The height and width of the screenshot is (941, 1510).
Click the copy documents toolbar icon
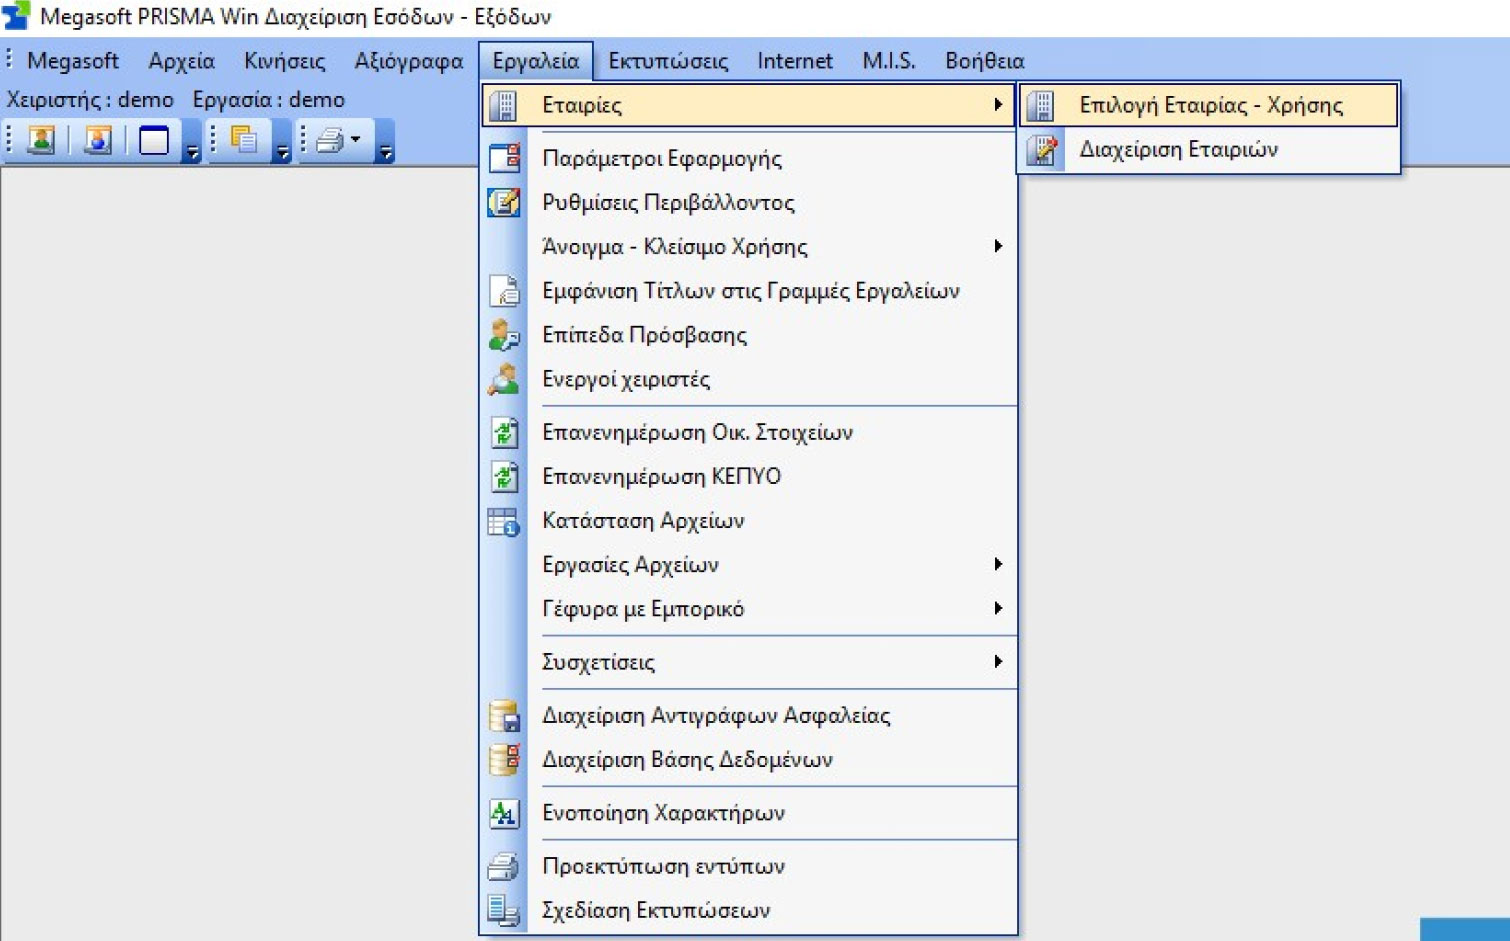click(x=243, y=140)
